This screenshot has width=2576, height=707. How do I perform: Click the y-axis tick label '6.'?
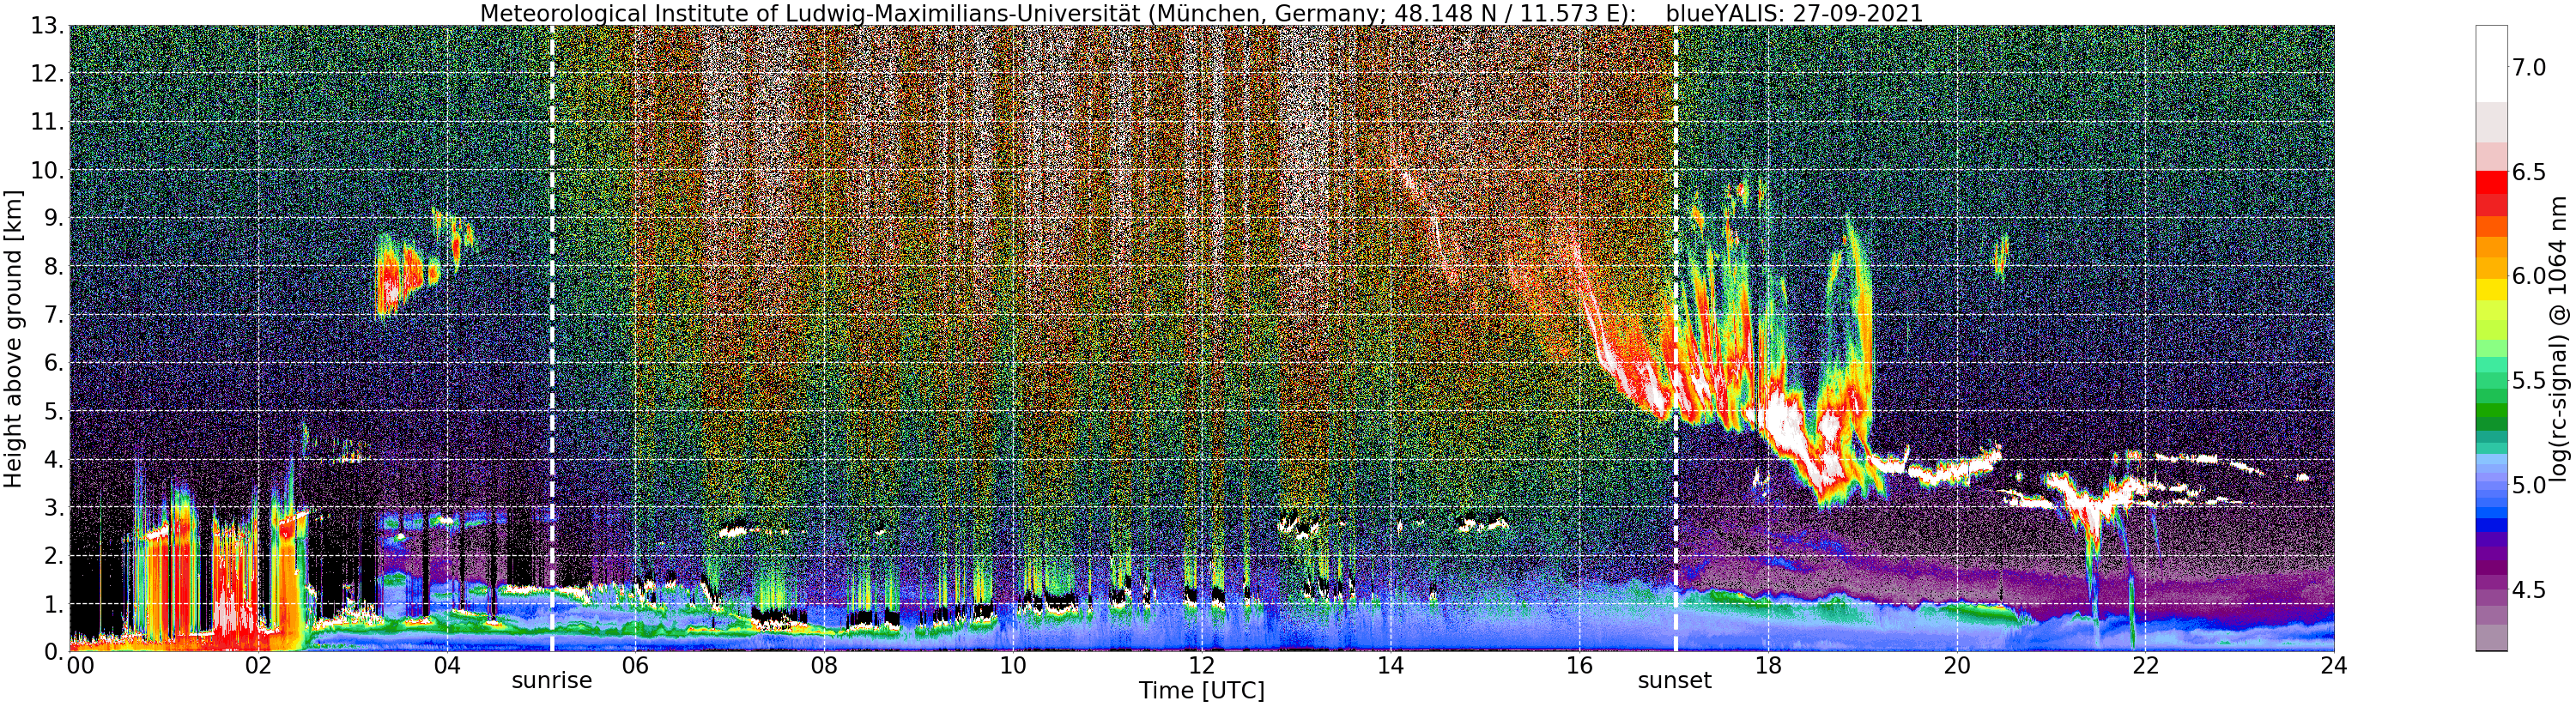52,363
